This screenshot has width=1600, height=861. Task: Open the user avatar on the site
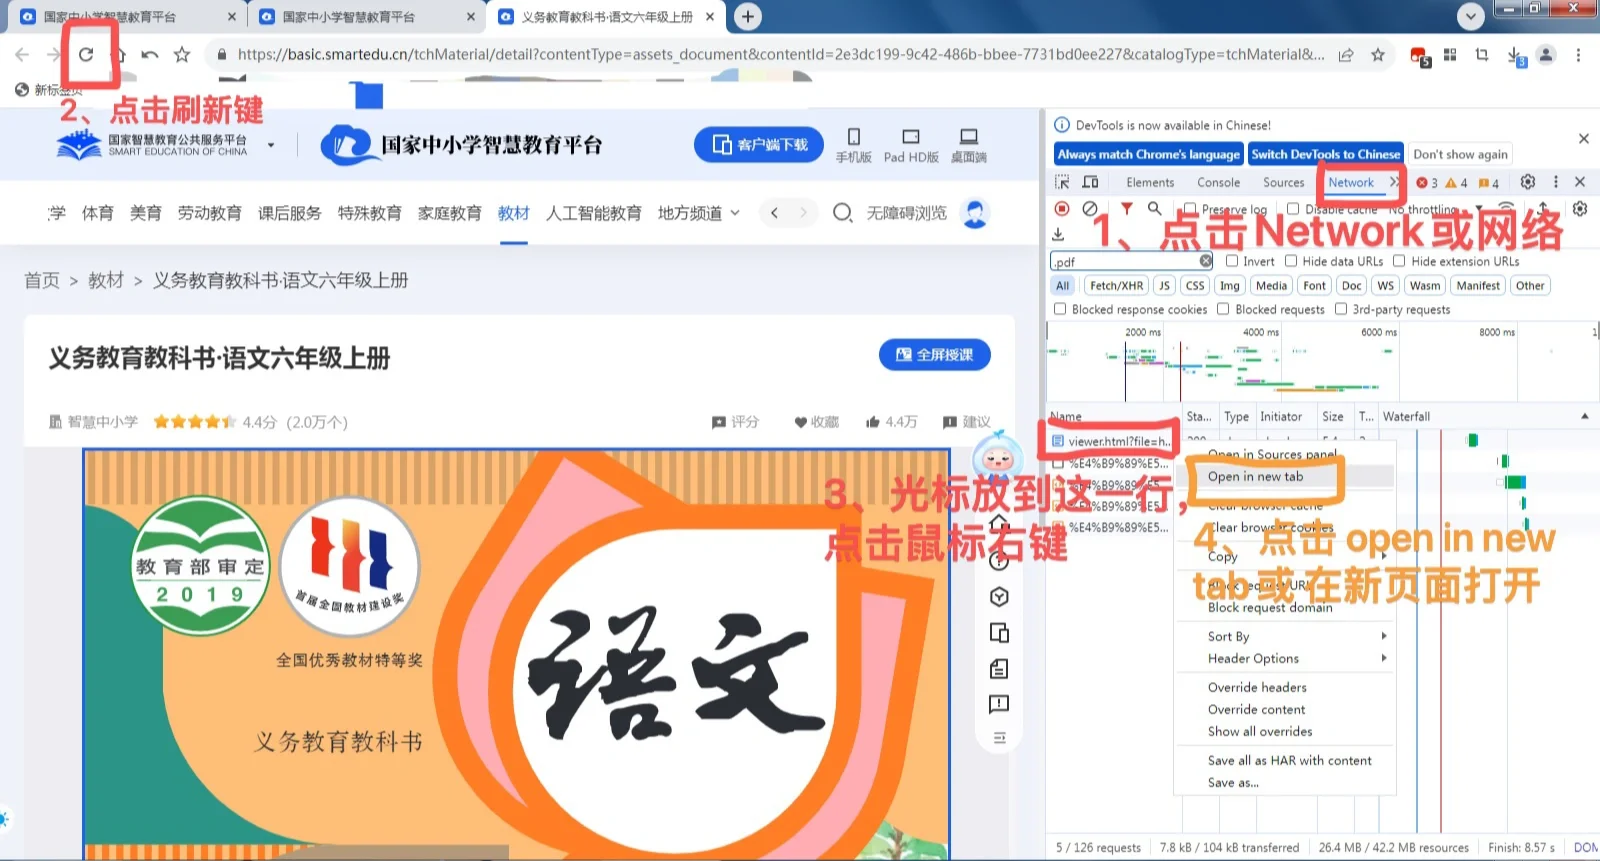(x=974, y=212)
